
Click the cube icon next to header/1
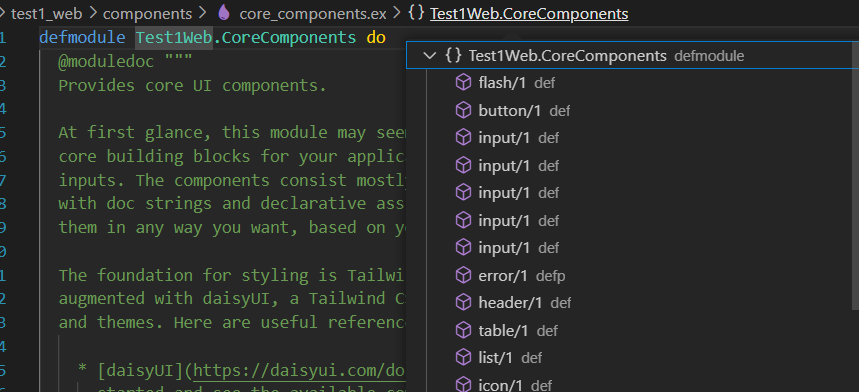[463, 303]
